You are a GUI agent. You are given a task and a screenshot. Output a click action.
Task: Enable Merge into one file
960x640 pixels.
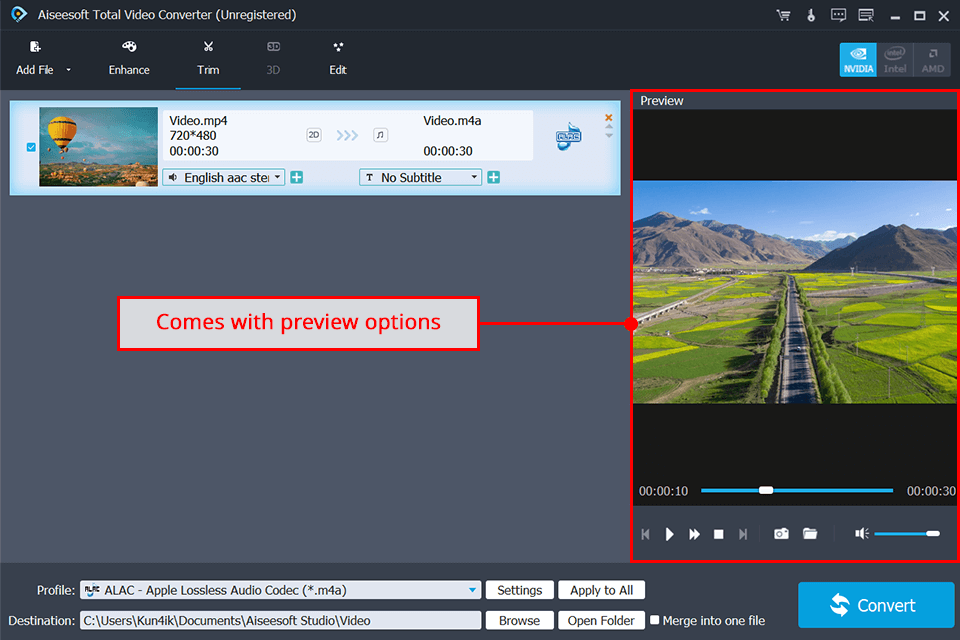point(655,620)
